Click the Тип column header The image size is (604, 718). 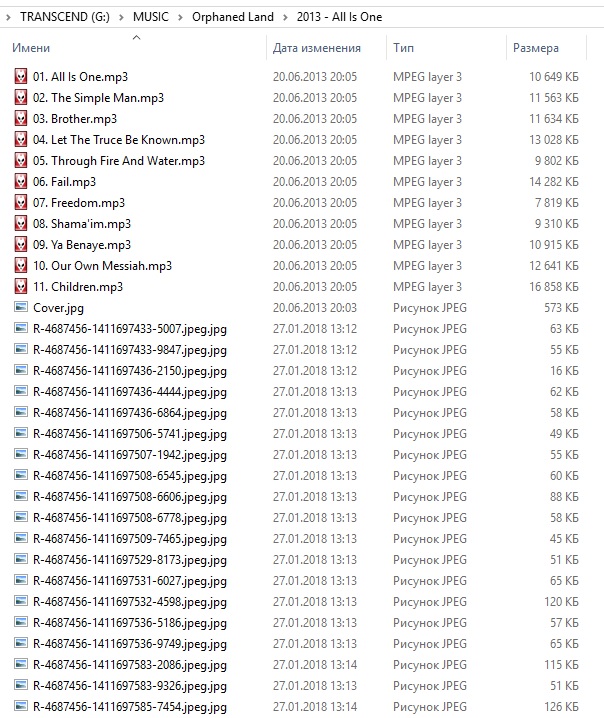404,48
